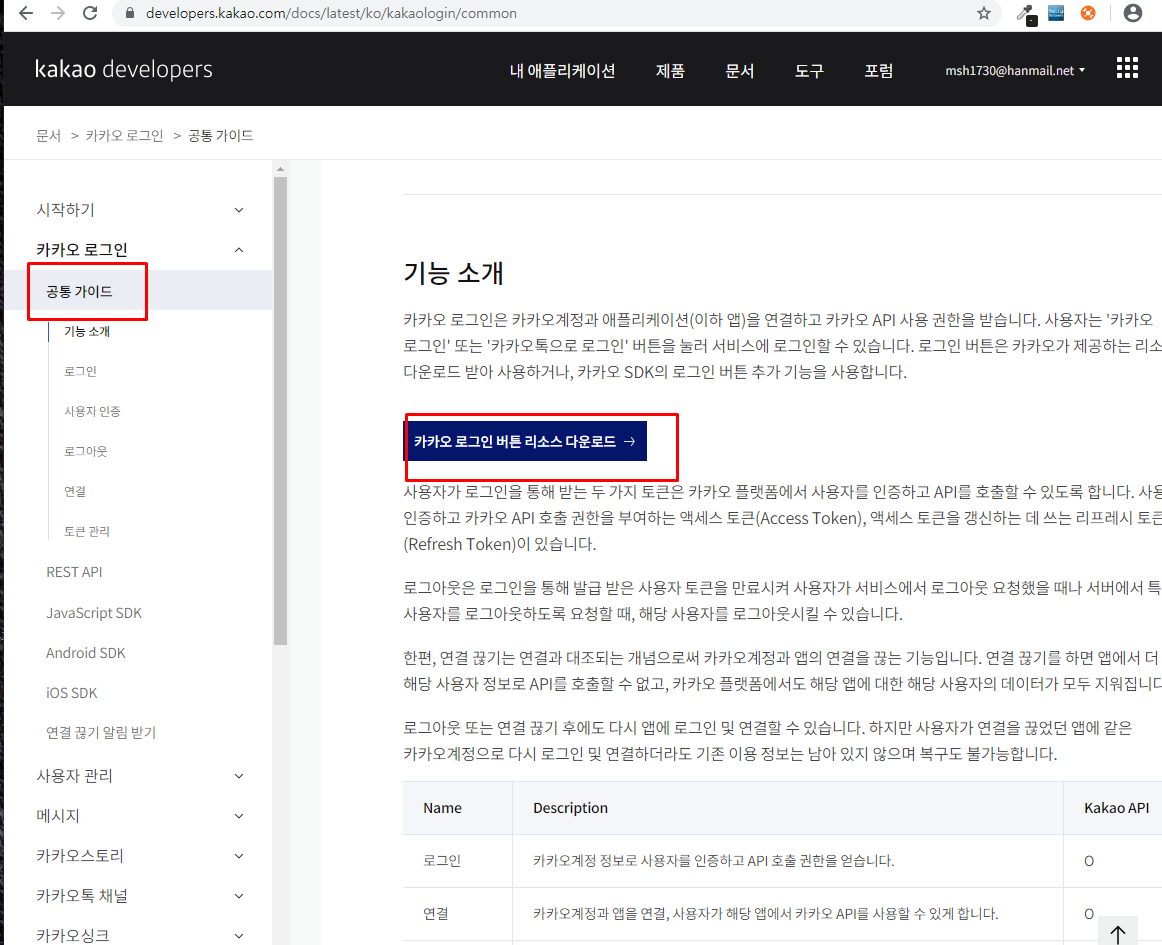
Task: Bookmark this page with the star icon
Action: click(x=983, y=13)
